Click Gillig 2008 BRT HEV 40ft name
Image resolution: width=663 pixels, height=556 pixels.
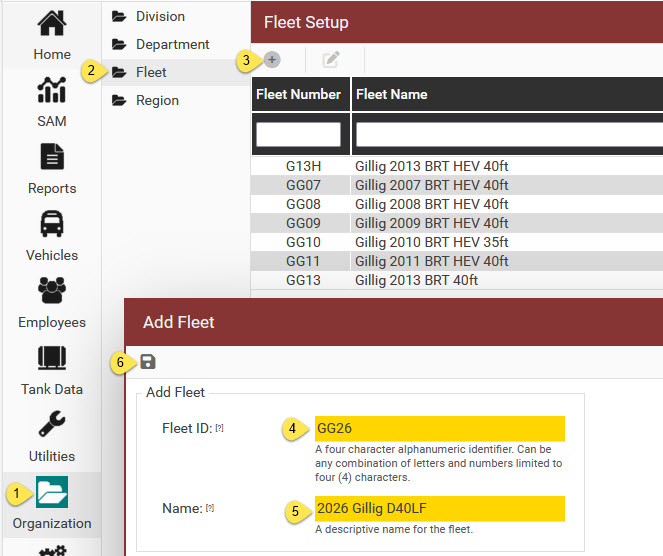pos(432,204)
